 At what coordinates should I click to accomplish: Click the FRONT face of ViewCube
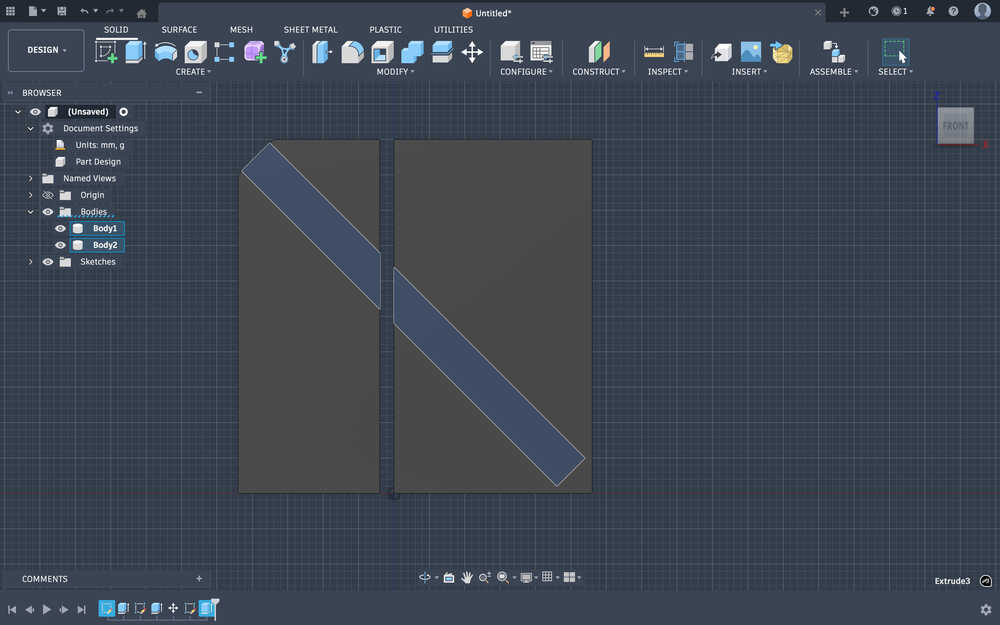pyautogui.click(x=955, y=126)
